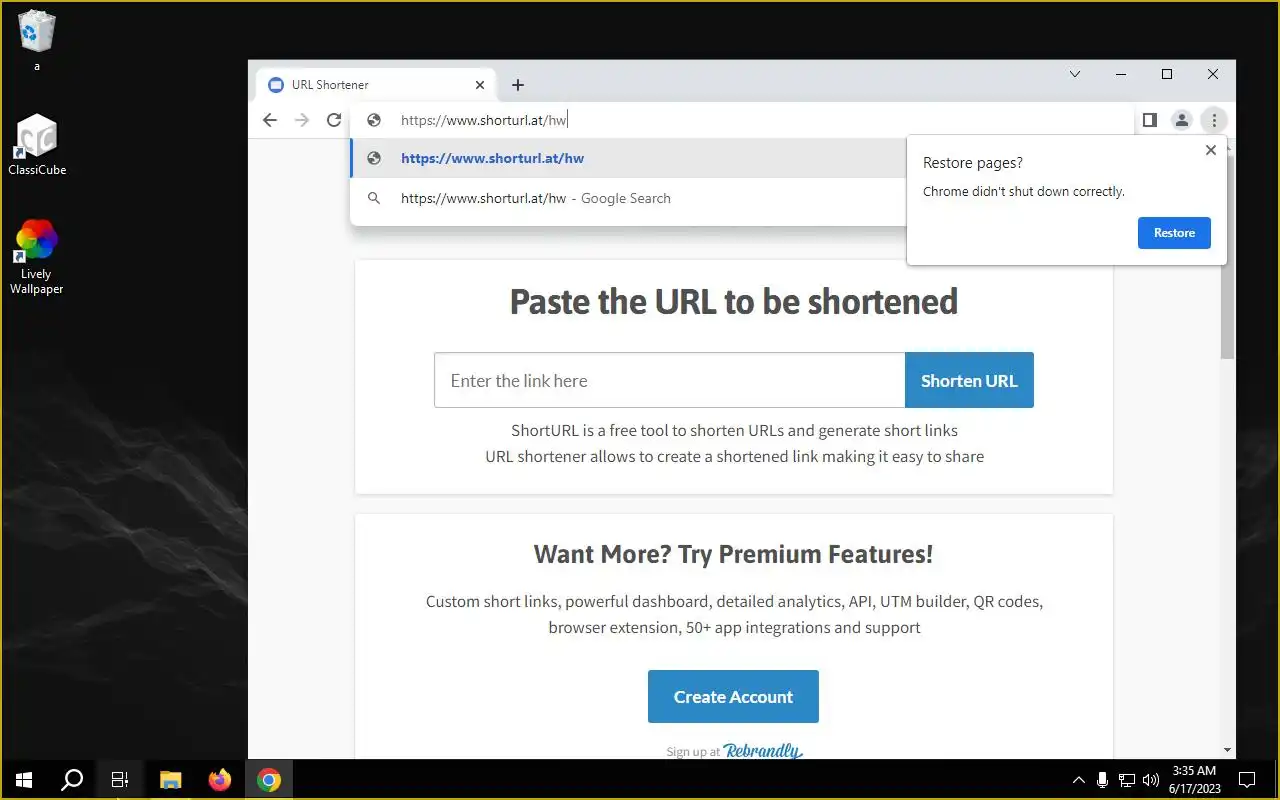Click the Create Account button
The height and width of the screenshot is (800, 1280).
tap(733, 697)
